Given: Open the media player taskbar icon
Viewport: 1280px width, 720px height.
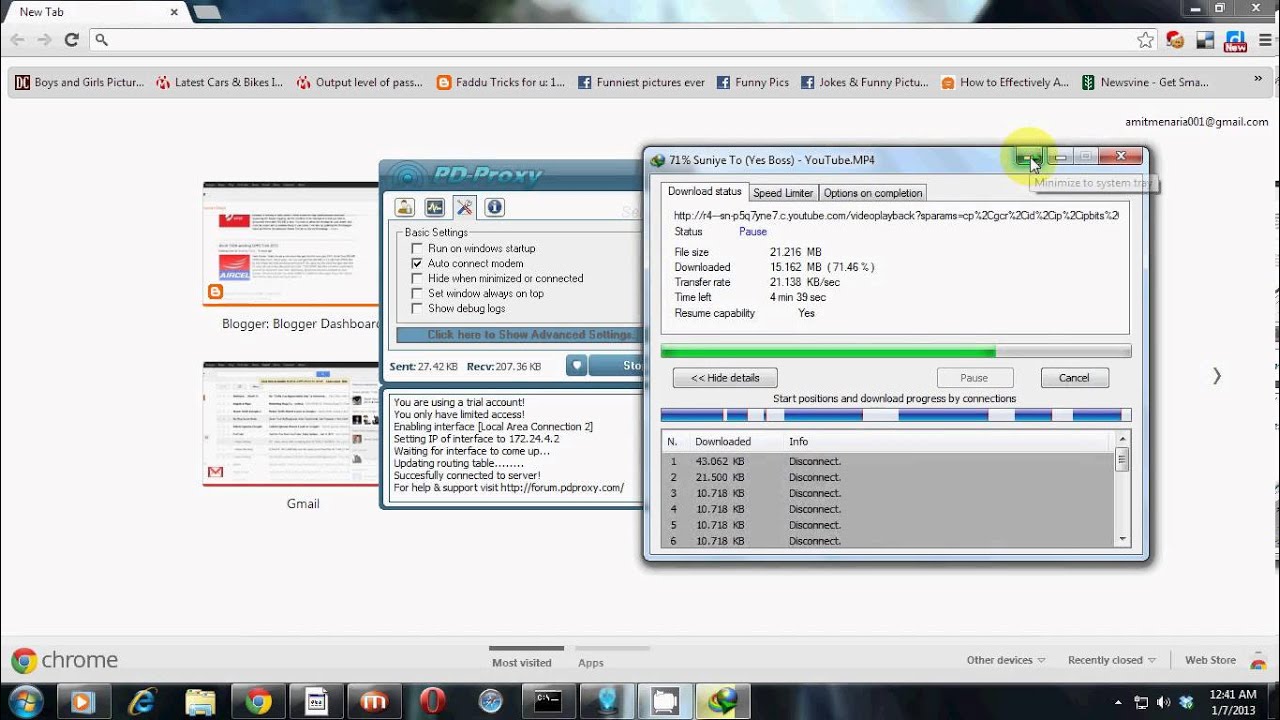Looking at the screenshot, I should tap(84, 701).
